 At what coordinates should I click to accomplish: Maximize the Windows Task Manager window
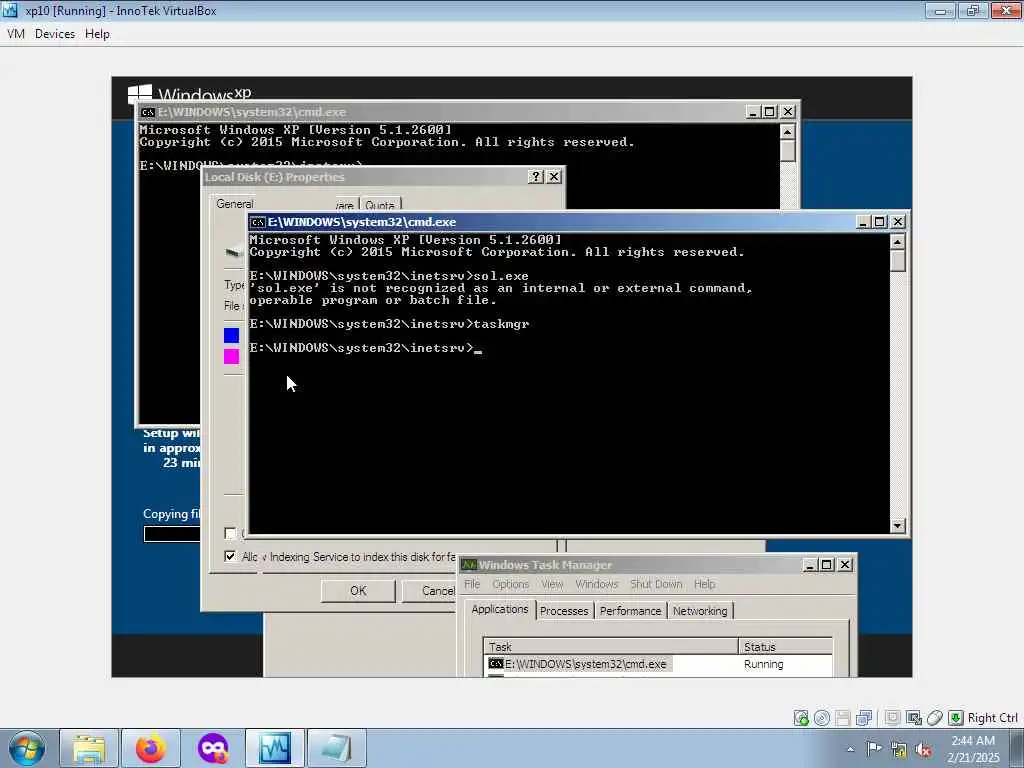pos(827,565)
